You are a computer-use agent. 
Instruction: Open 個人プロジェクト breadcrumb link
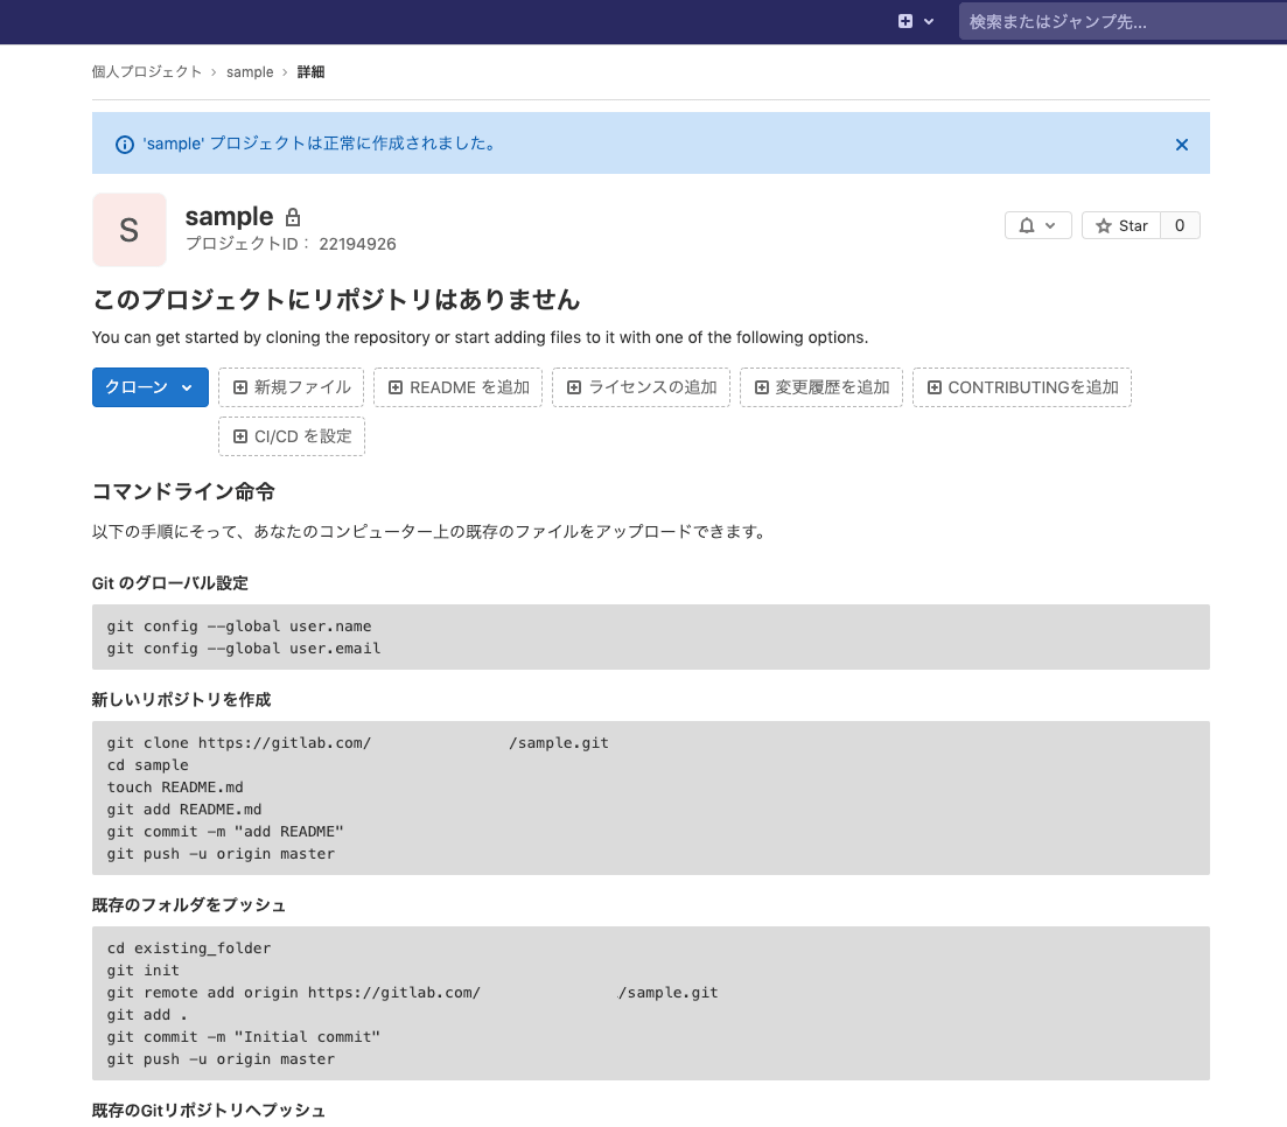(x=147, y=72)
